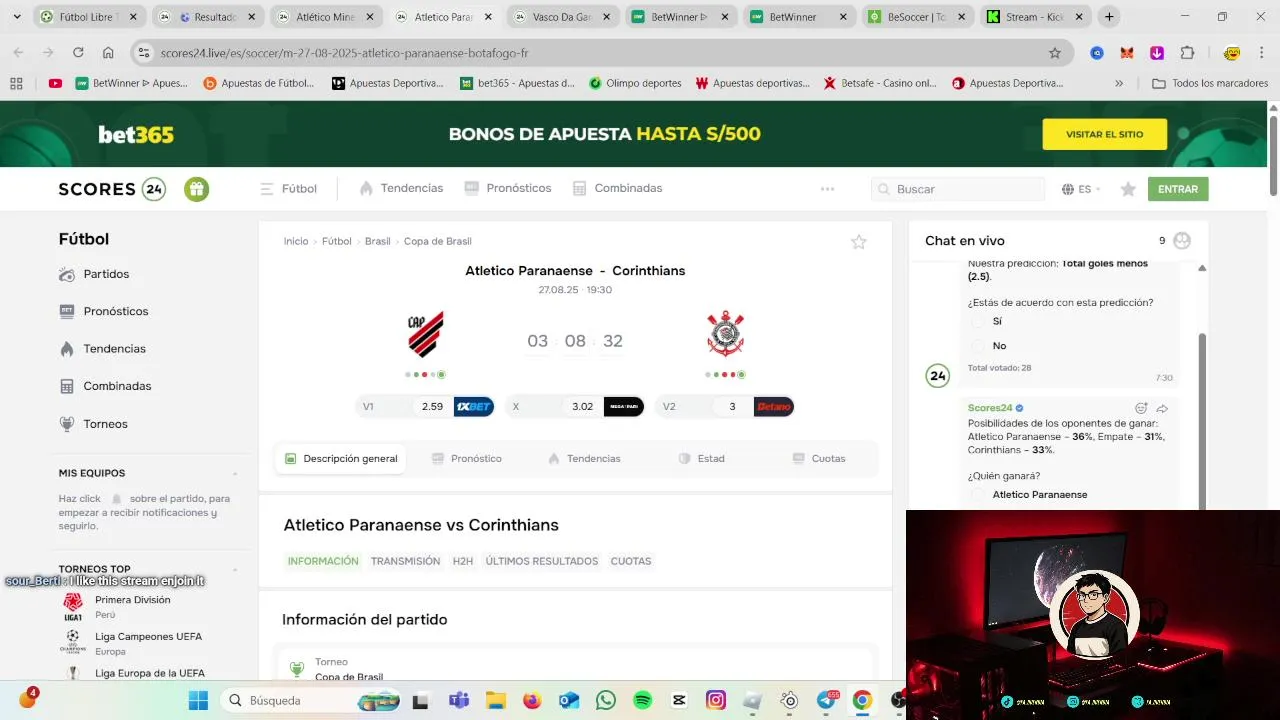Open WhatsApp from the taskbar

(606, 700)
